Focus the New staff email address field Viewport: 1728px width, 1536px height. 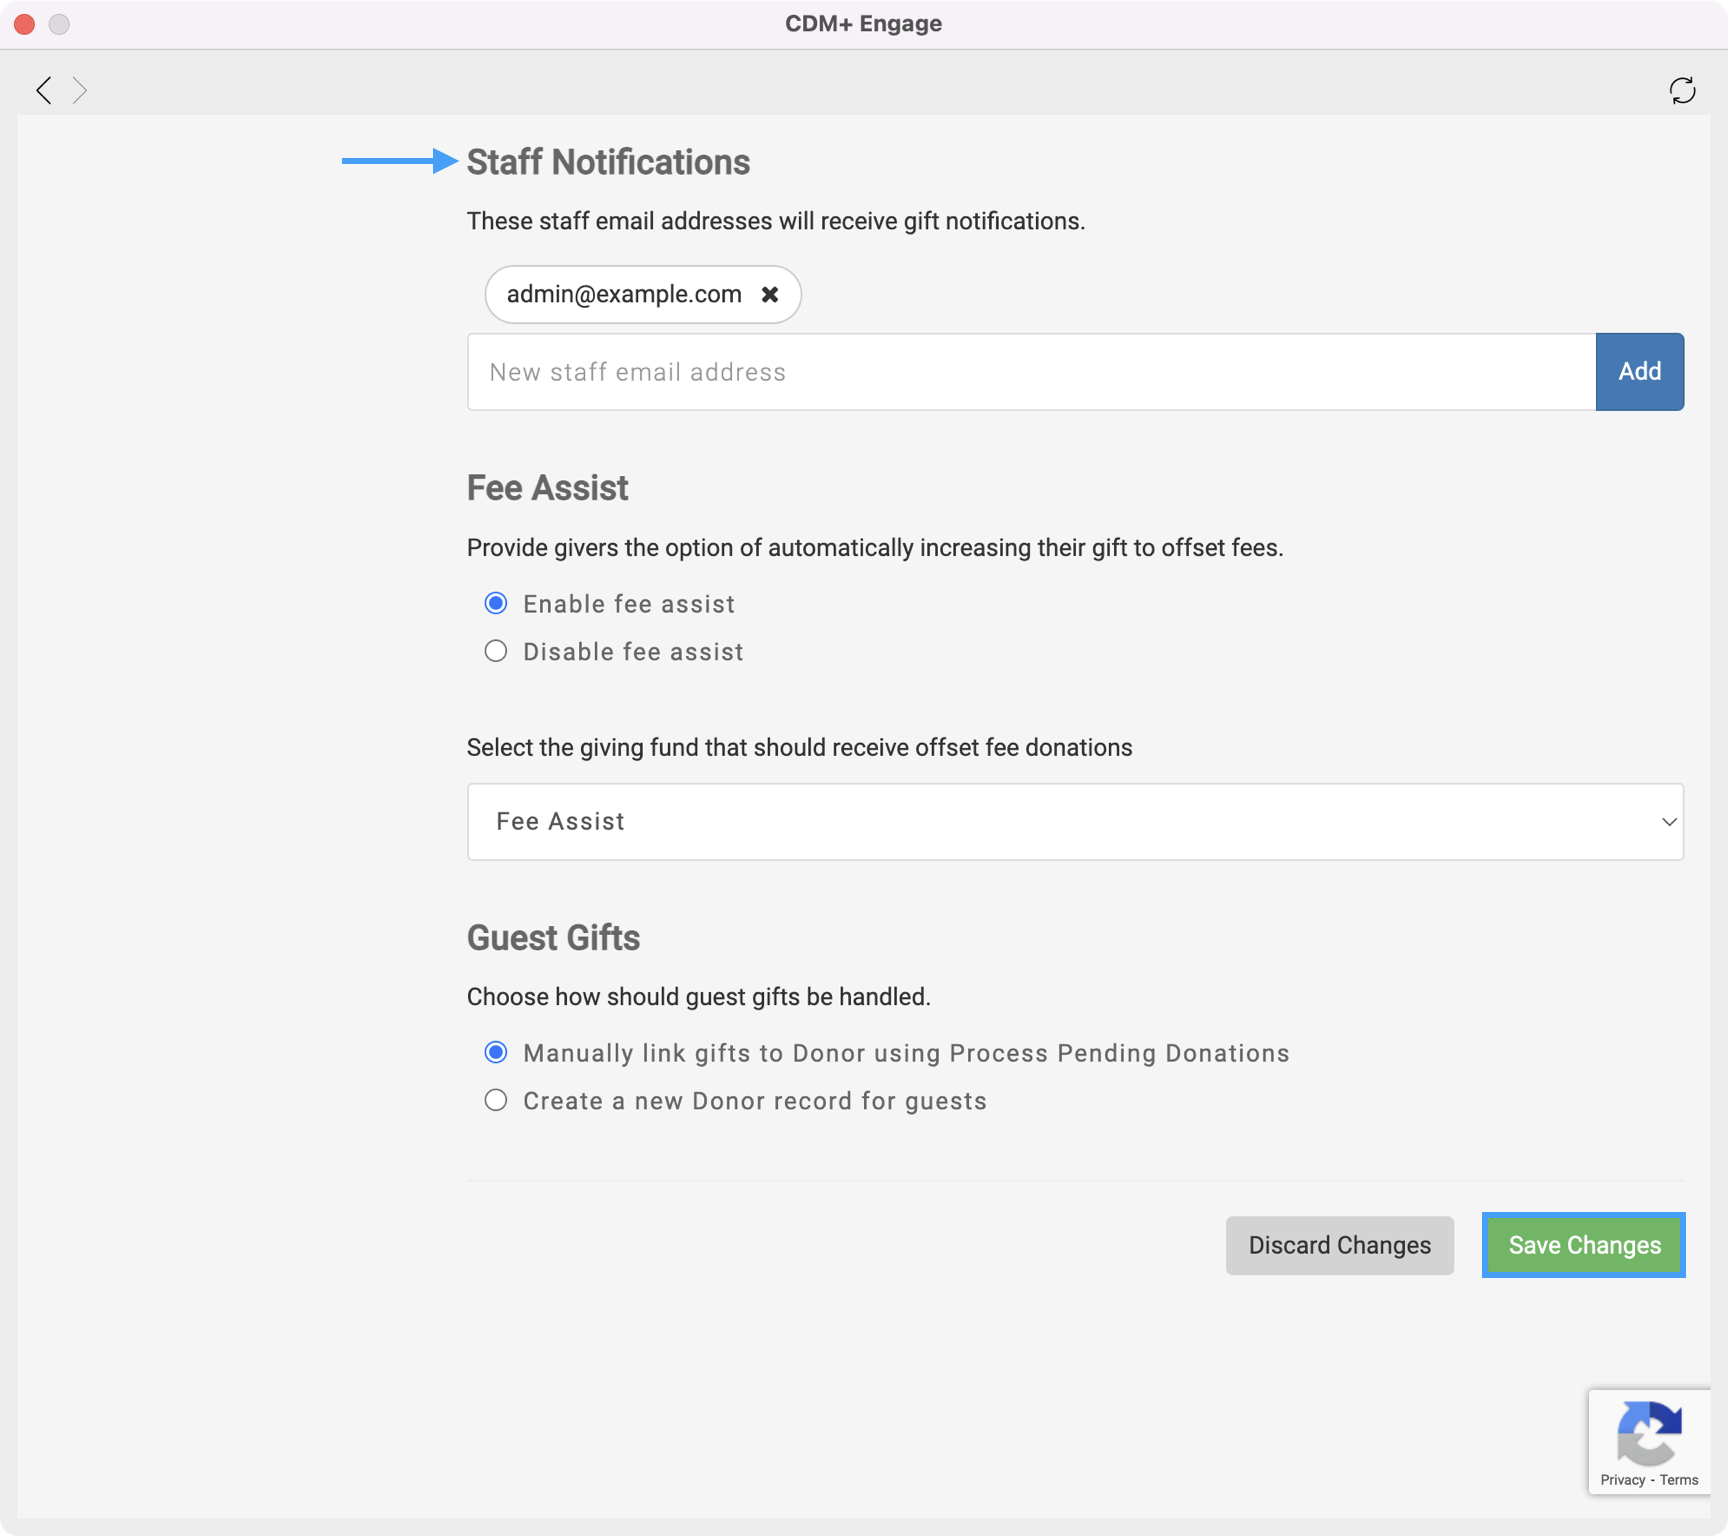(x=1030, y=372)
